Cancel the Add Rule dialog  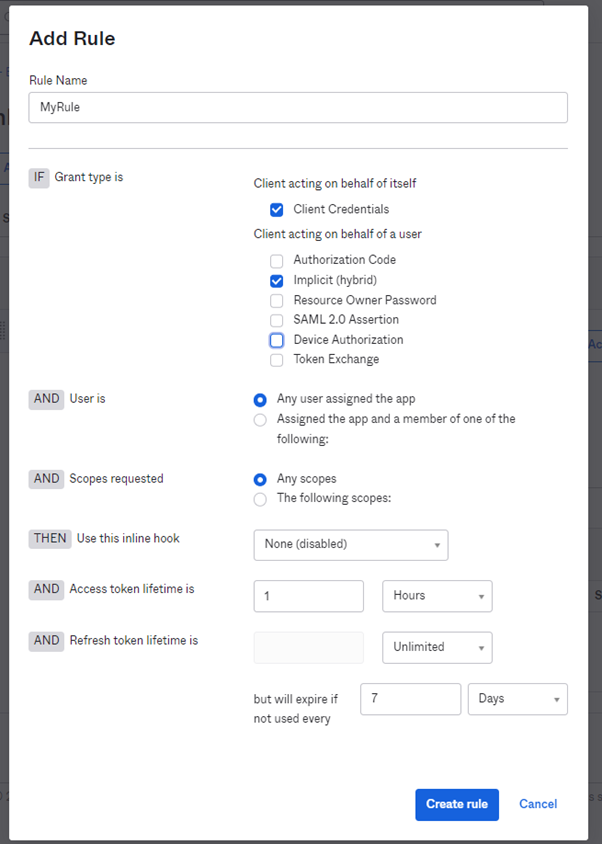click(538, 804)
